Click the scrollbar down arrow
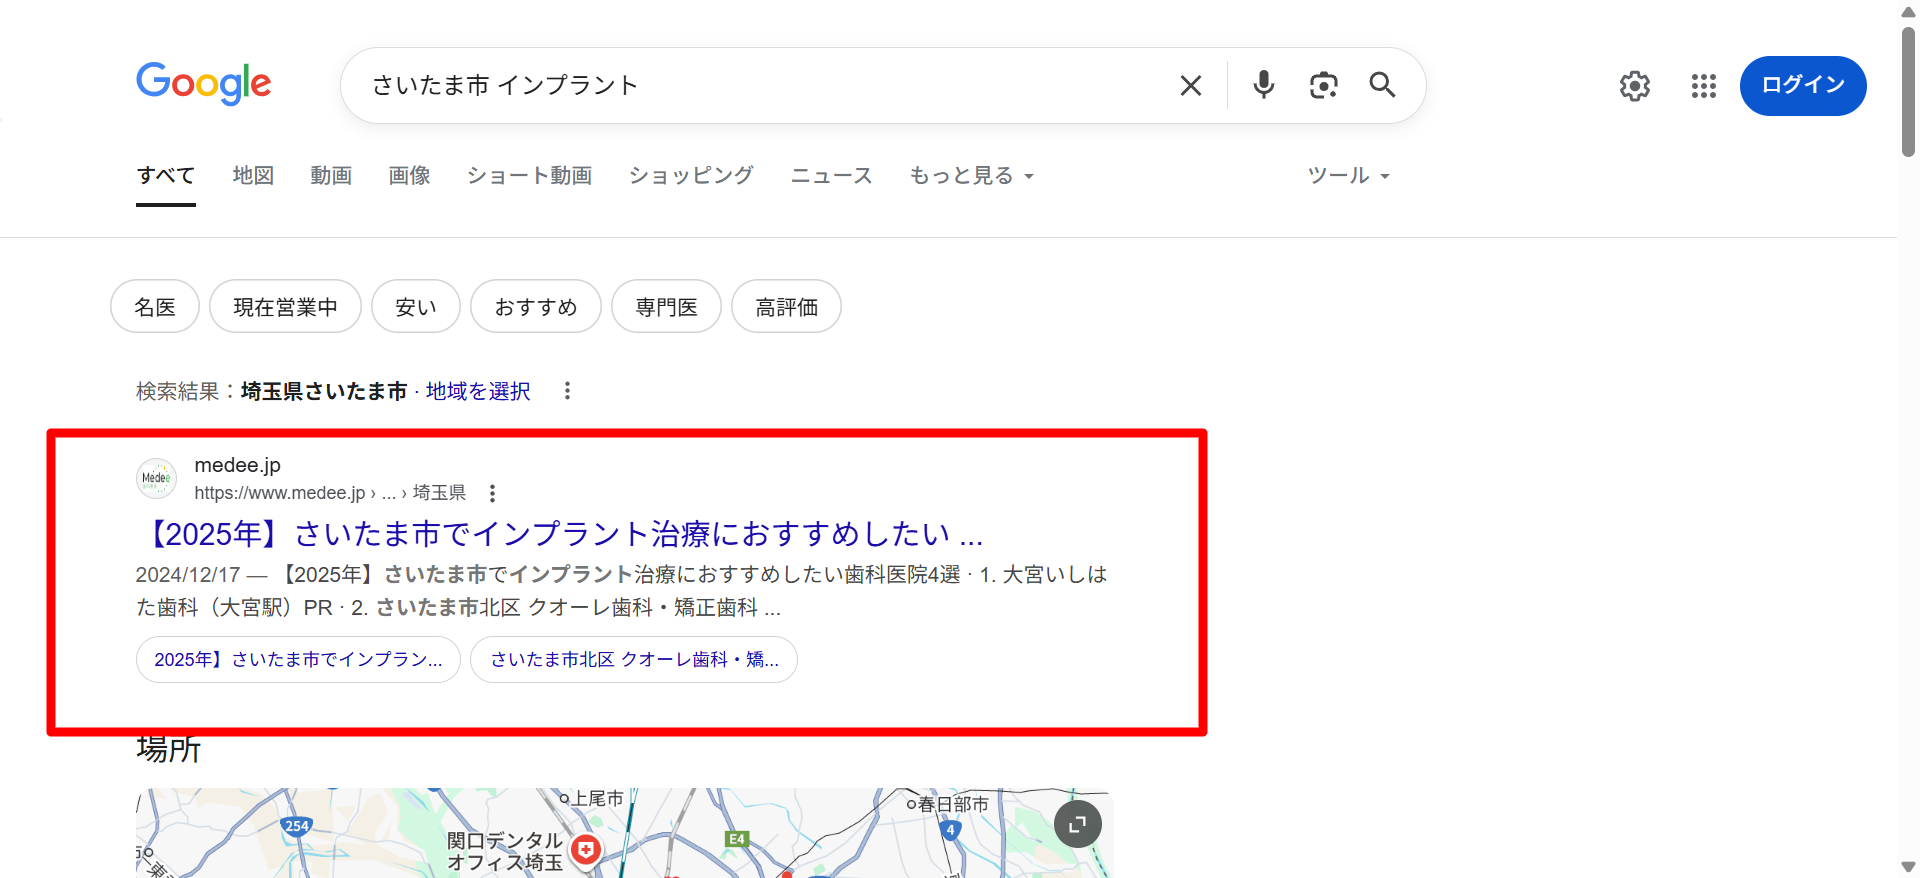1920x878 pixels. [x=1908, y=867]
